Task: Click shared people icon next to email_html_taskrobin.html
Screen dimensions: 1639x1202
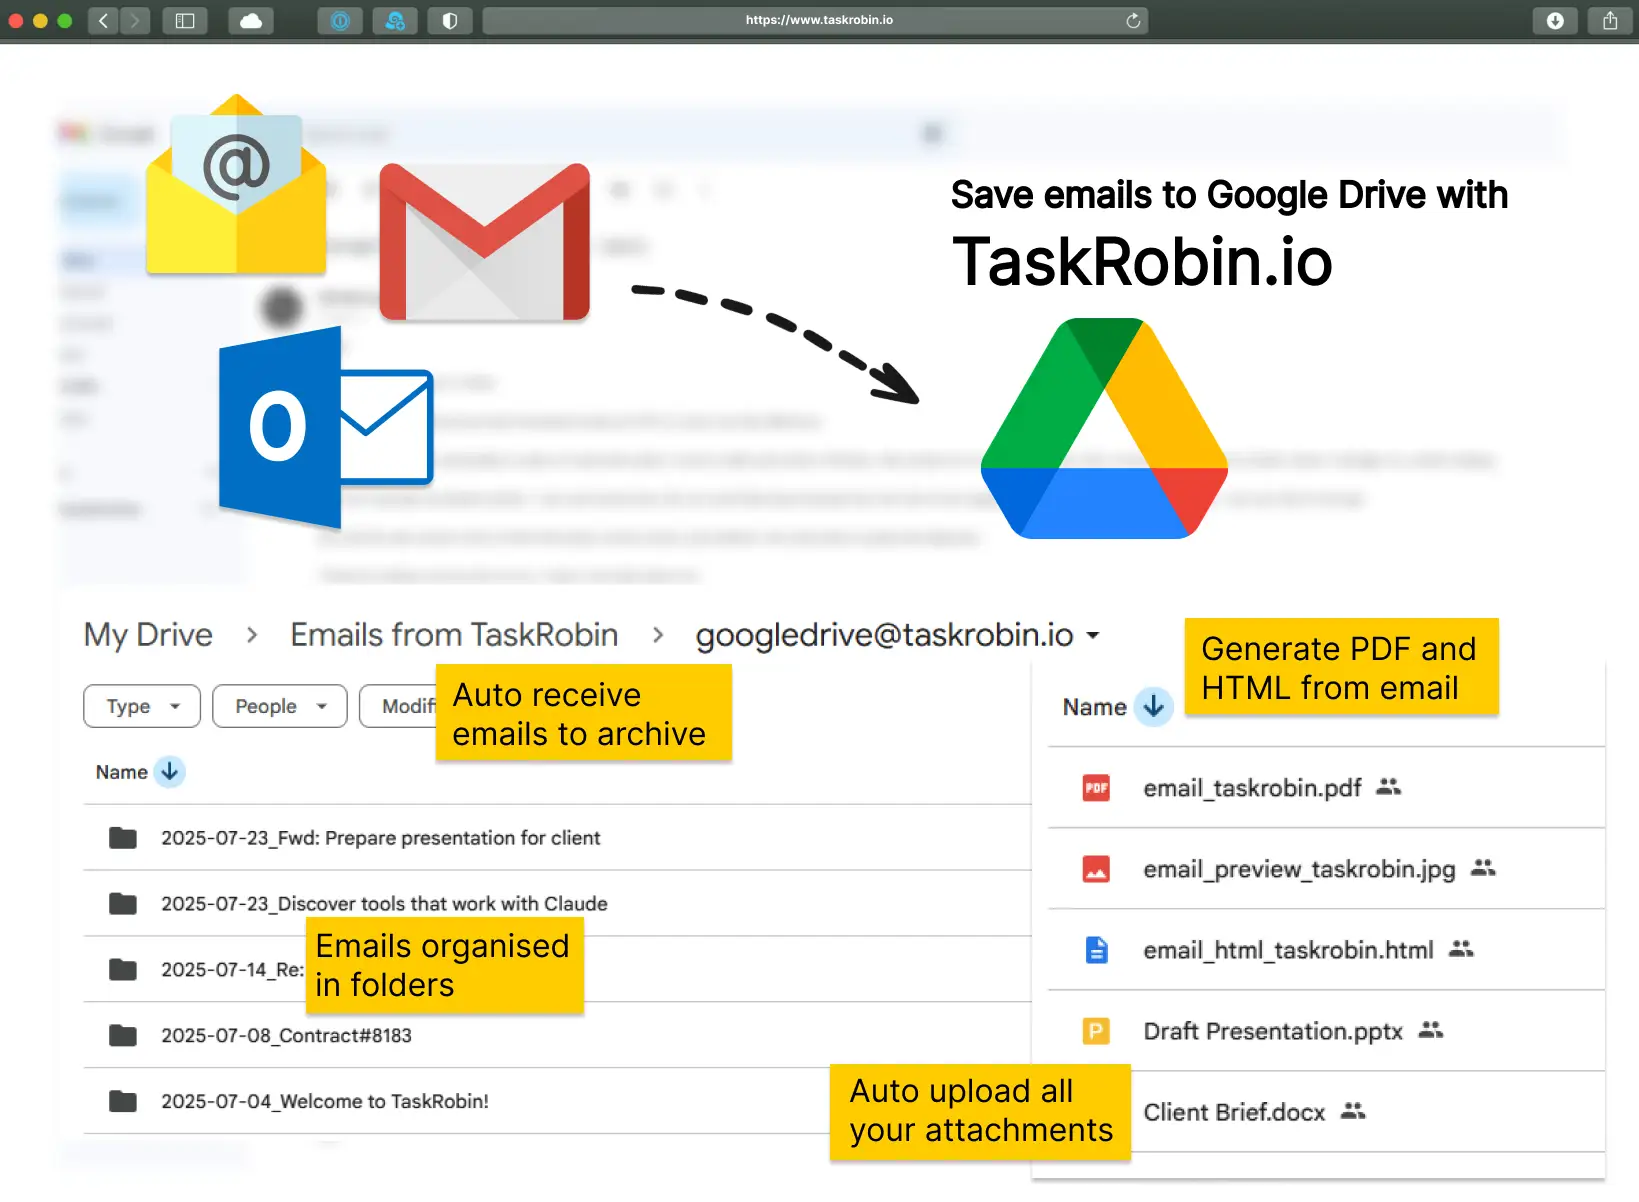Action: 1461,949
